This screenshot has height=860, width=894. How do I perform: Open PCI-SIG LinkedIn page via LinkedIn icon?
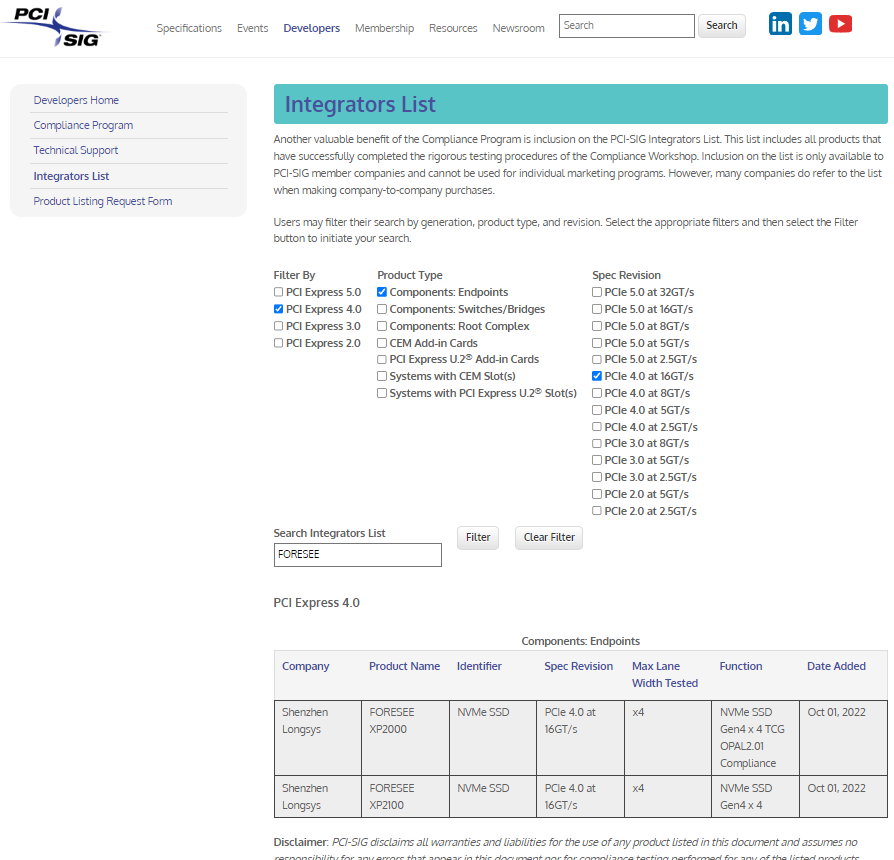[780, 23]
